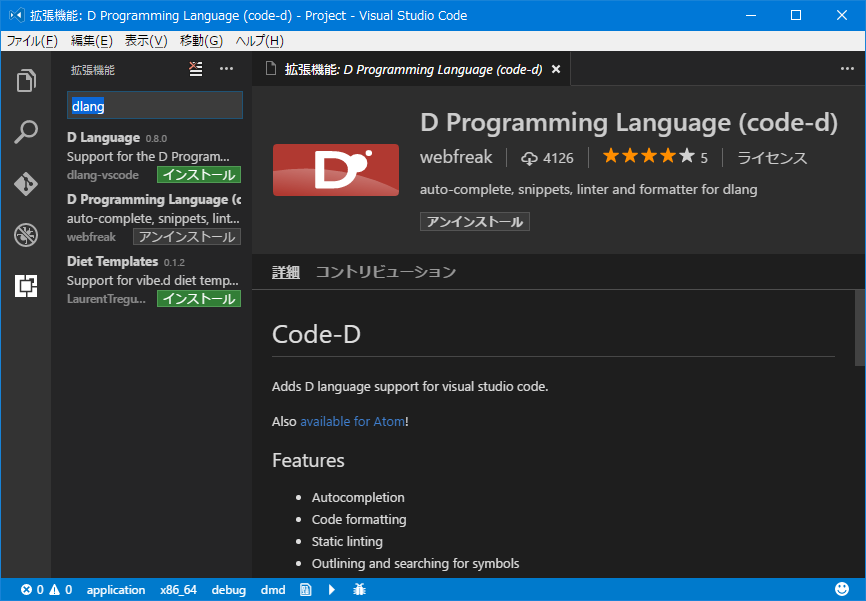
Task: Open the 表示(V) menu
Action: 146,41
